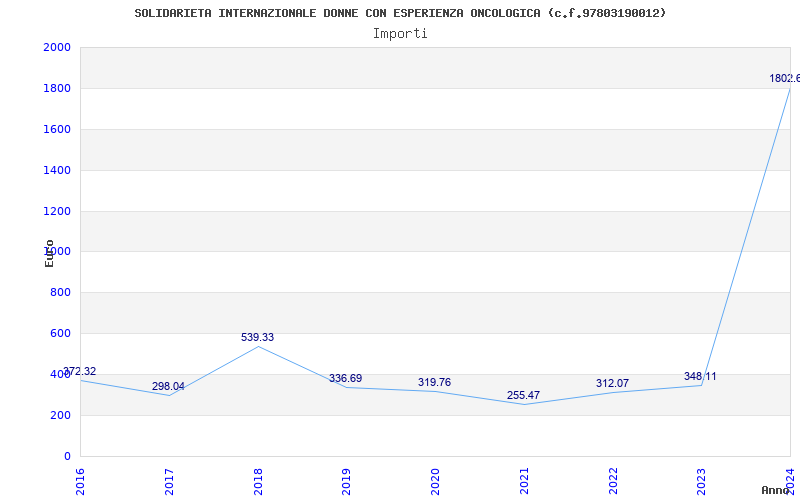Click the 2020 x-axis label
The height and width of the screenshot is (500, 800).
435,482
